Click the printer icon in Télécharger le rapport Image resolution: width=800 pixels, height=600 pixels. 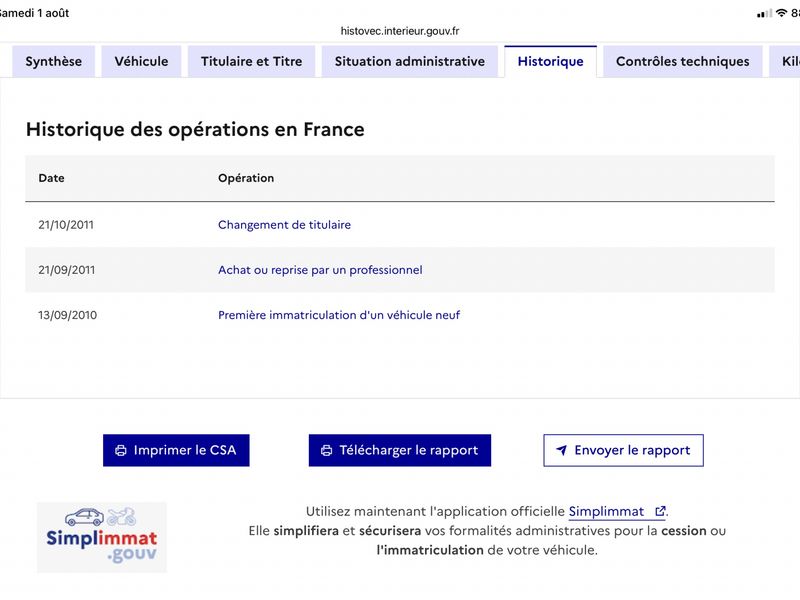[327, 451]
